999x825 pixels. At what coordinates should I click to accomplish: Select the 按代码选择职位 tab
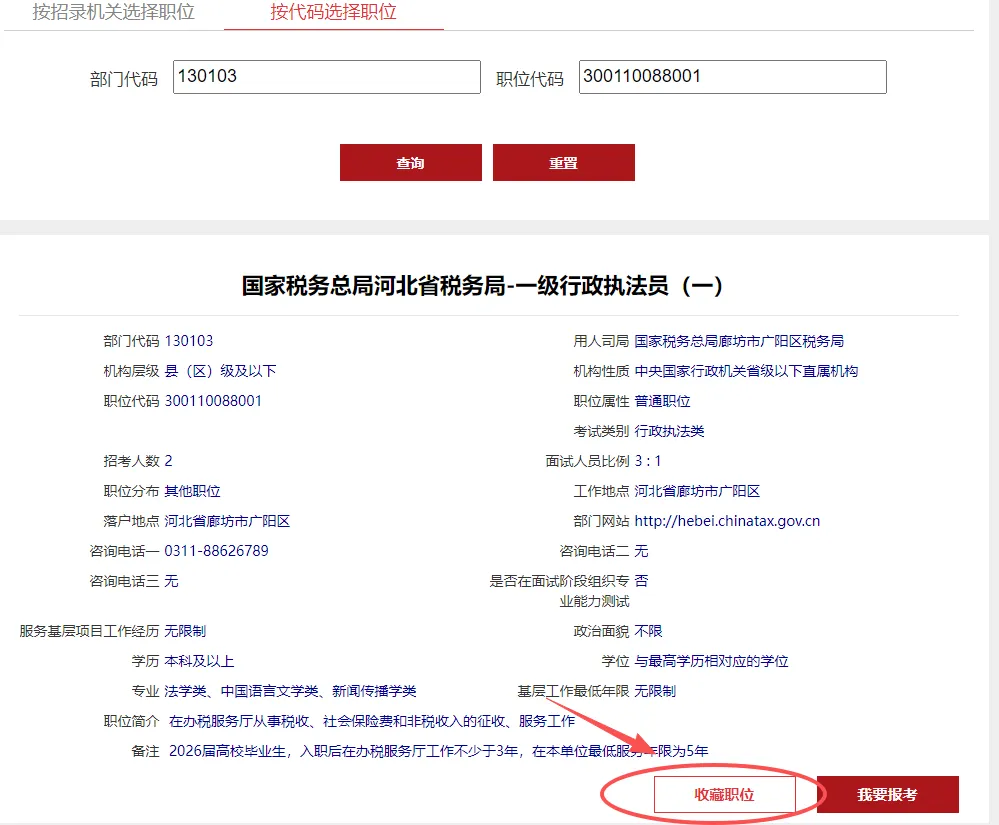coord(333,11)
